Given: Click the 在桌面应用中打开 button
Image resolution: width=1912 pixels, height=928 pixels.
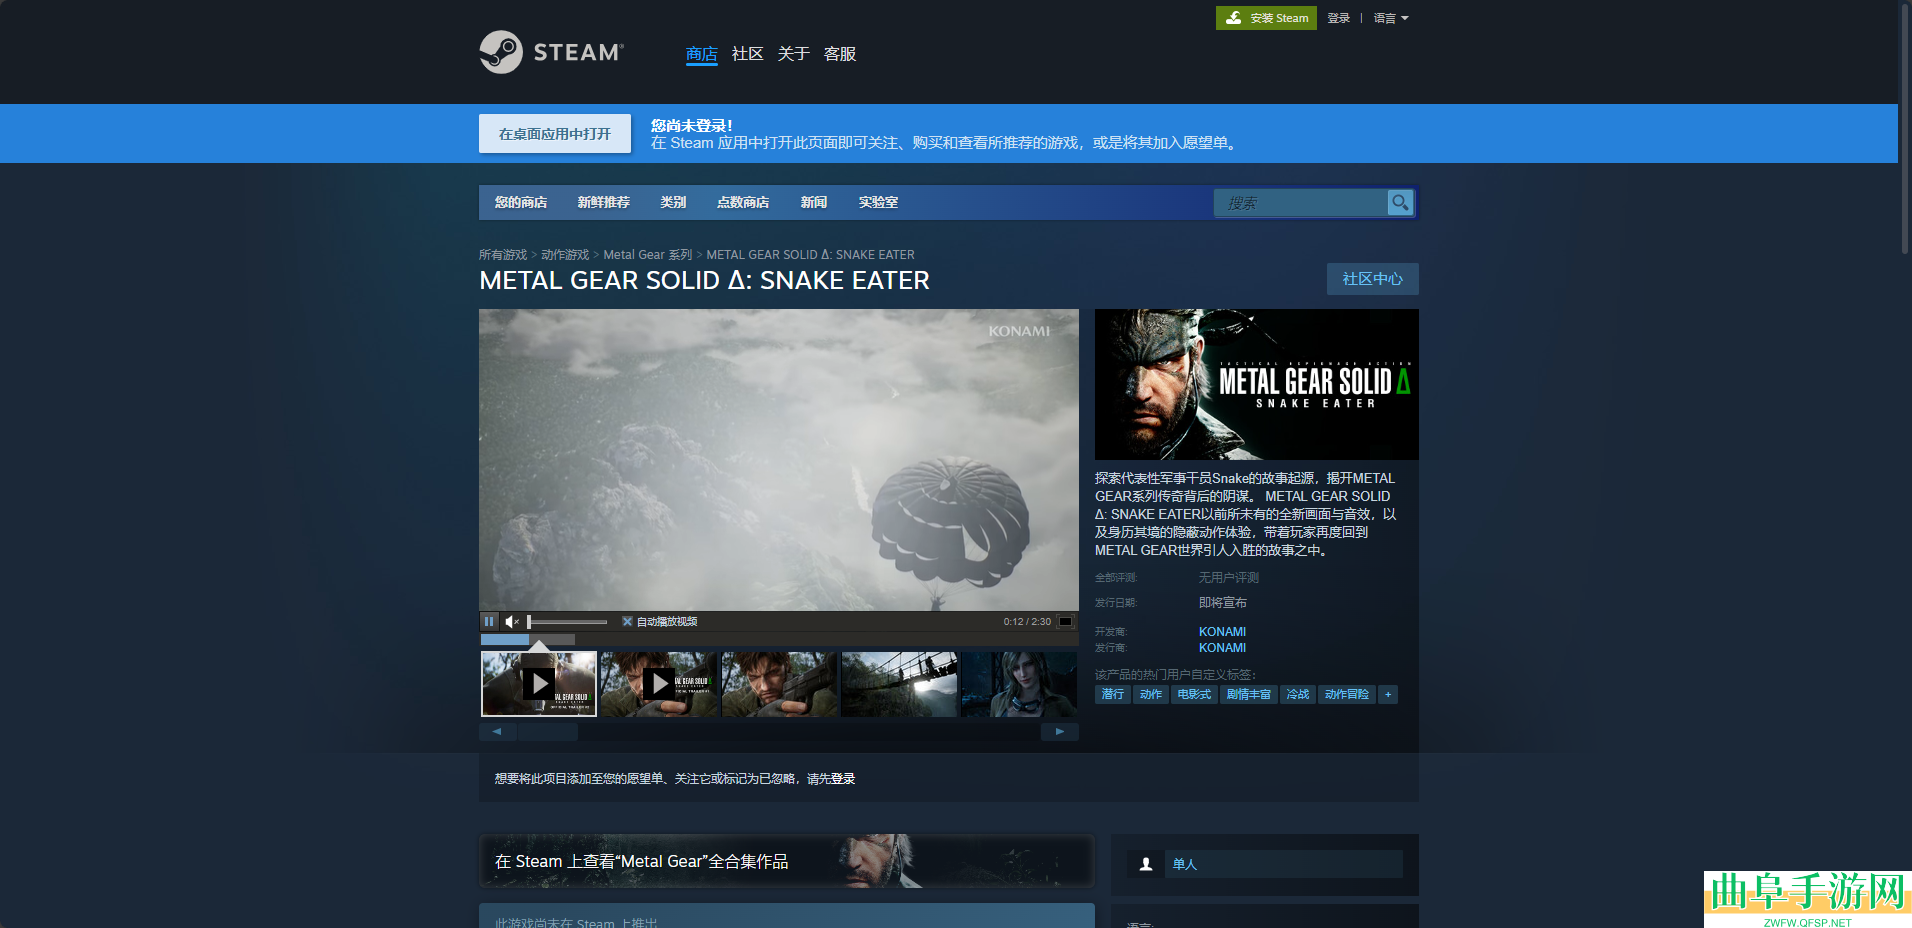Looking at the screenshot, I should click(555, 134).
